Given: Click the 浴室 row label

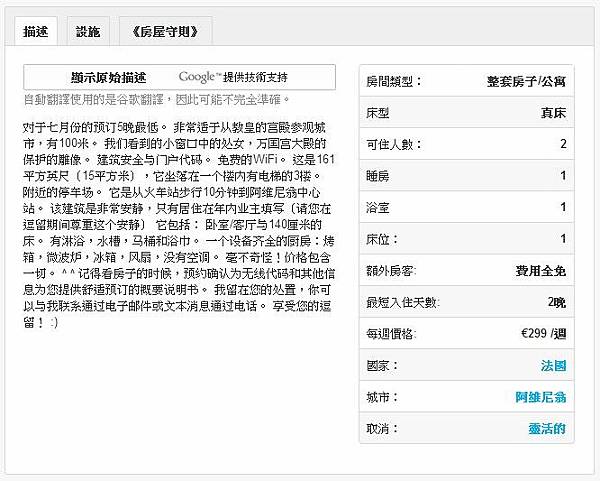Looking at the screenshot, I should [x=378, y=207].
